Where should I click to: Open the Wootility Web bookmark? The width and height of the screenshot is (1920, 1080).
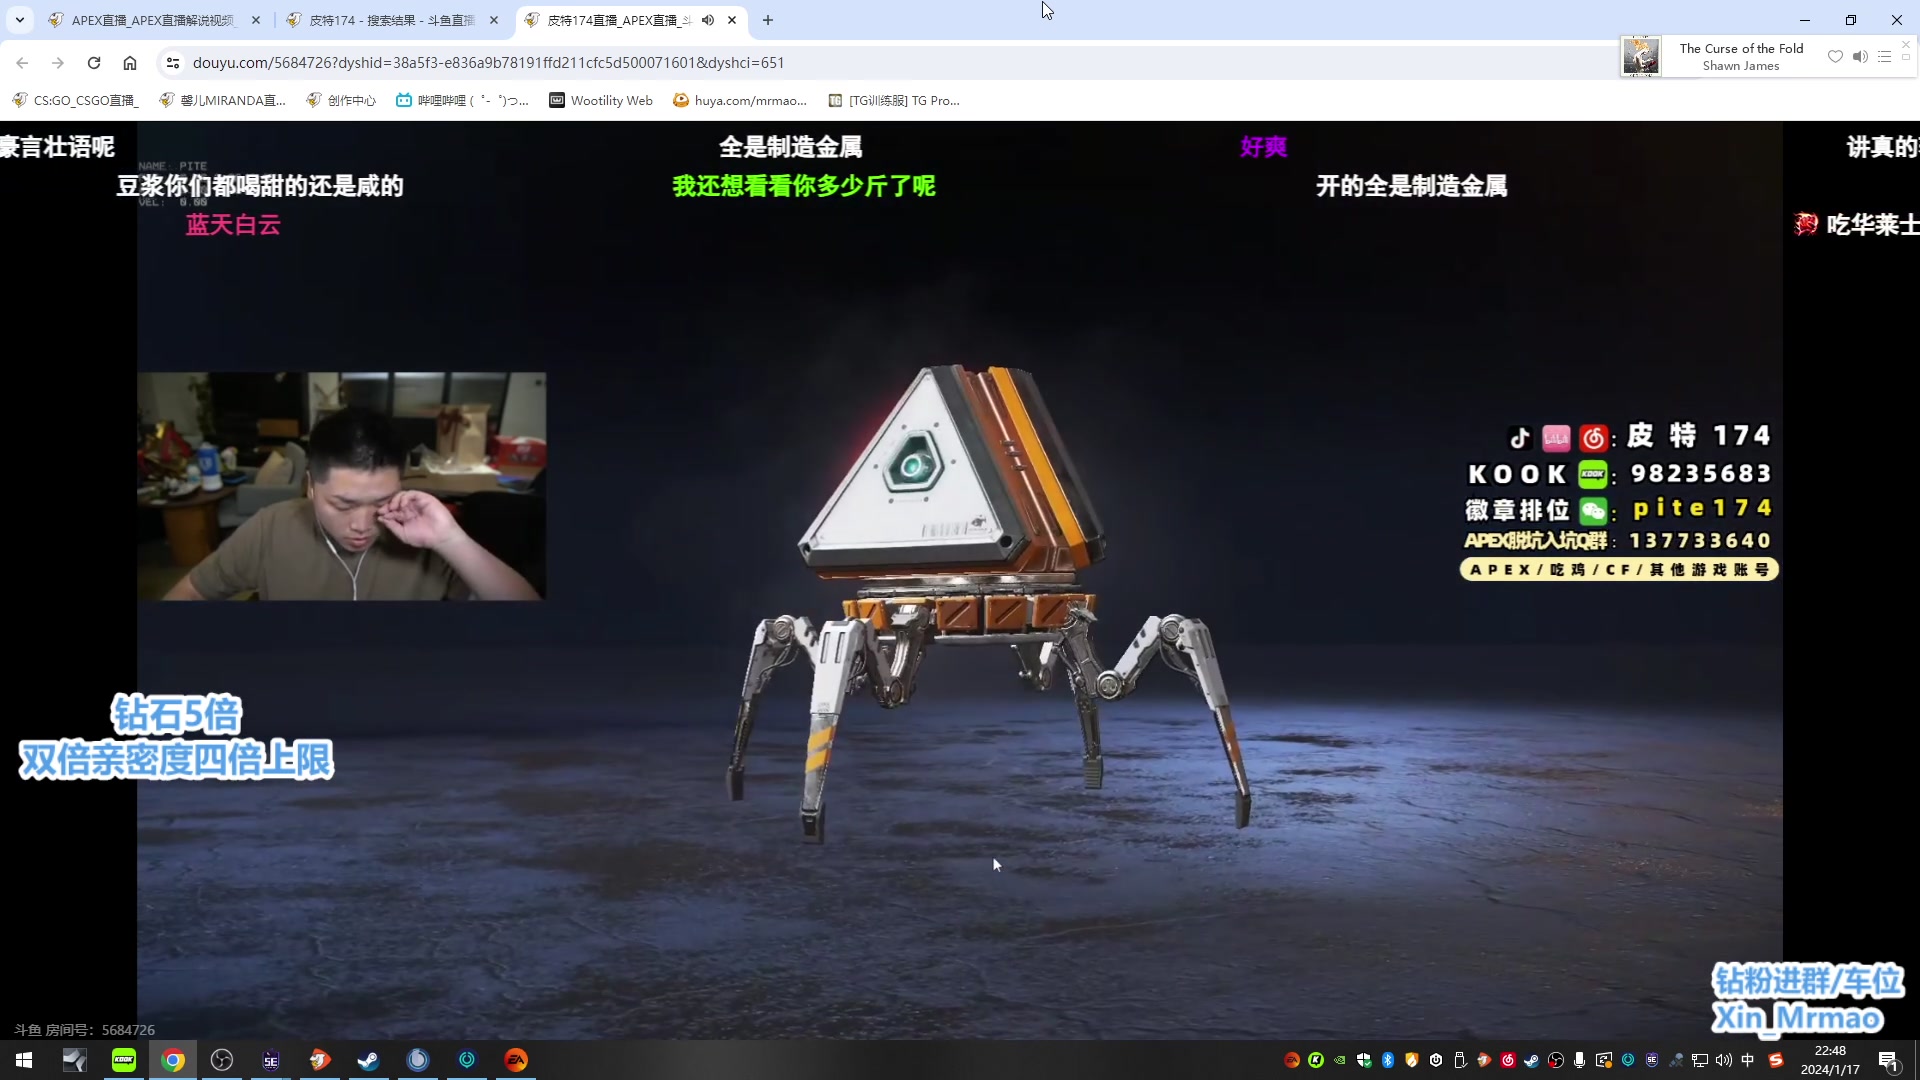tap(601, 100)
